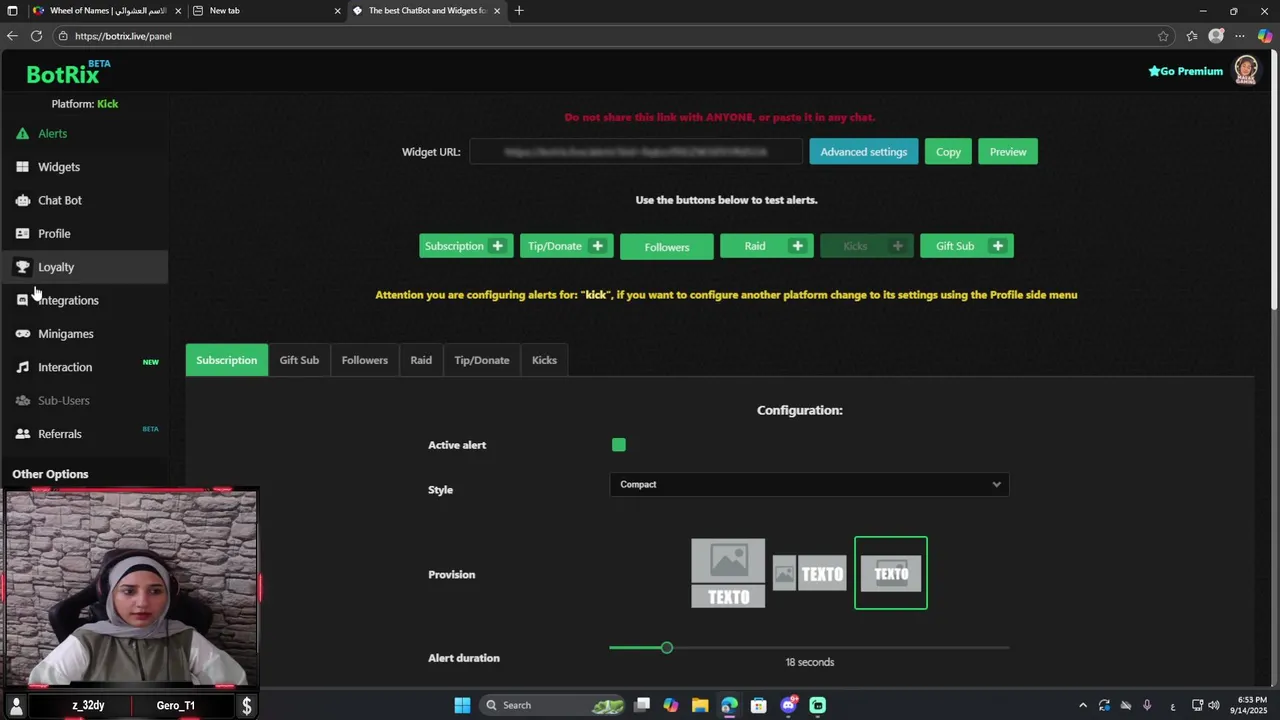The height and width of the screenshot is (720, 1280).
Task: Test the Followers alert button
Action: tap(667, 247)
